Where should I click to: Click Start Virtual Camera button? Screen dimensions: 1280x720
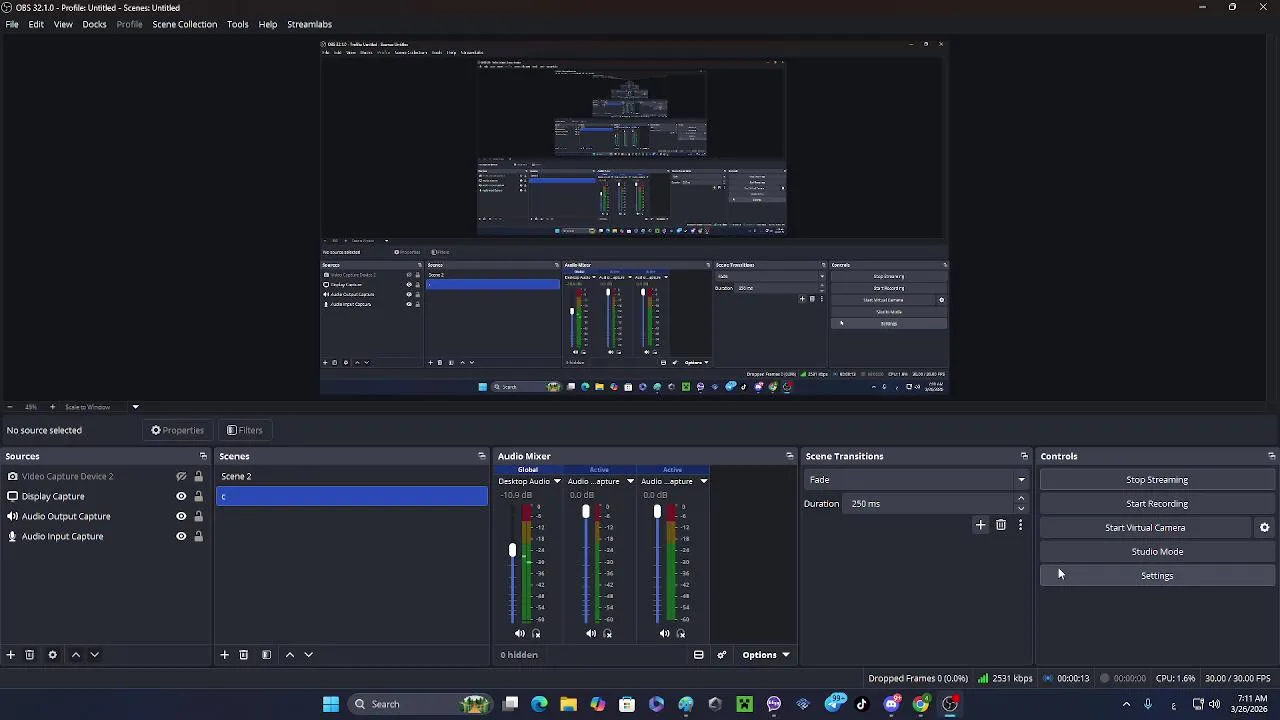point(1145,528)
